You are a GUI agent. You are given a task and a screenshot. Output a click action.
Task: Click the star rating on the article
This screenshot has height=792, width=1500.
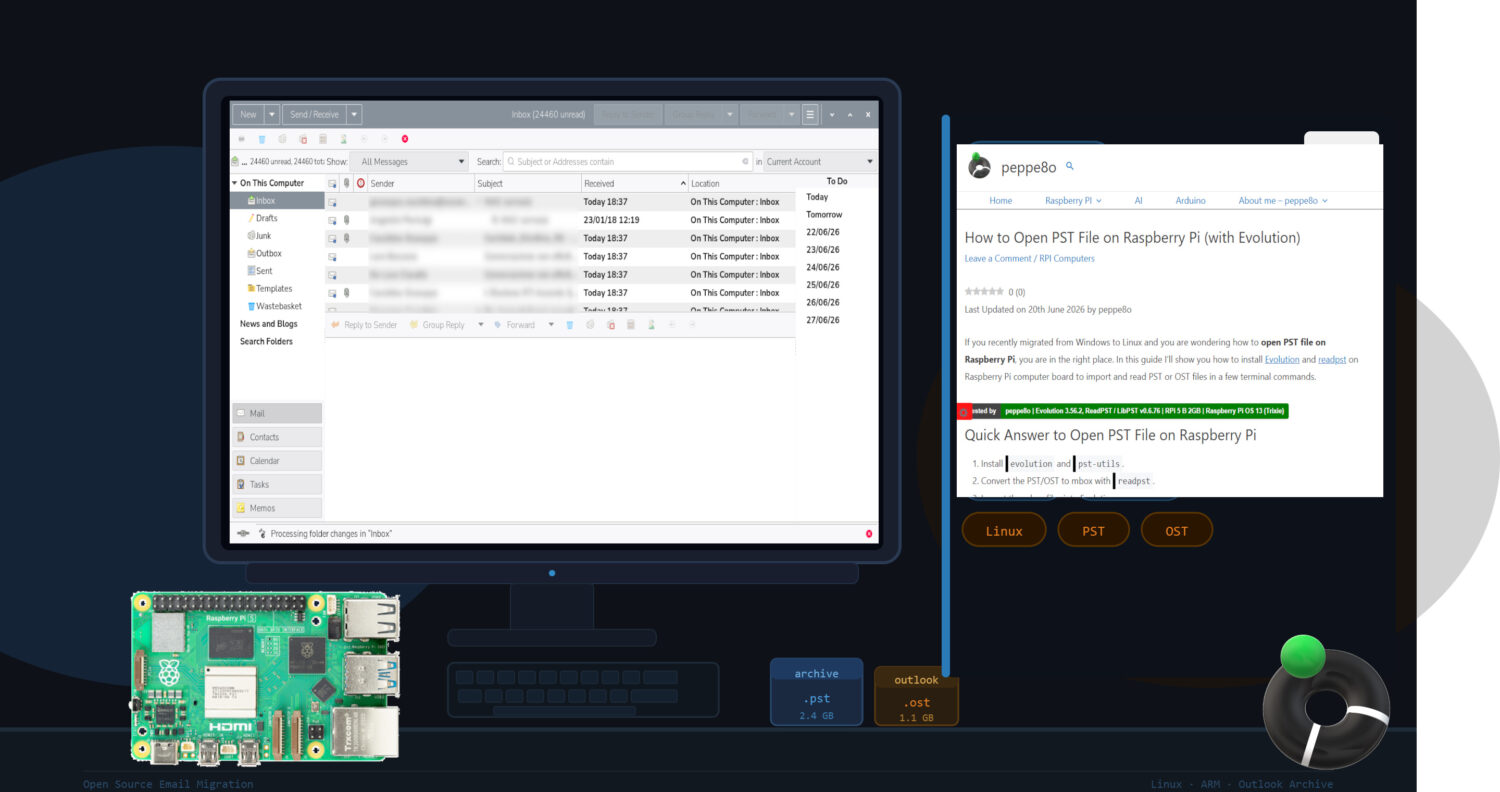[x=984, y=292]
